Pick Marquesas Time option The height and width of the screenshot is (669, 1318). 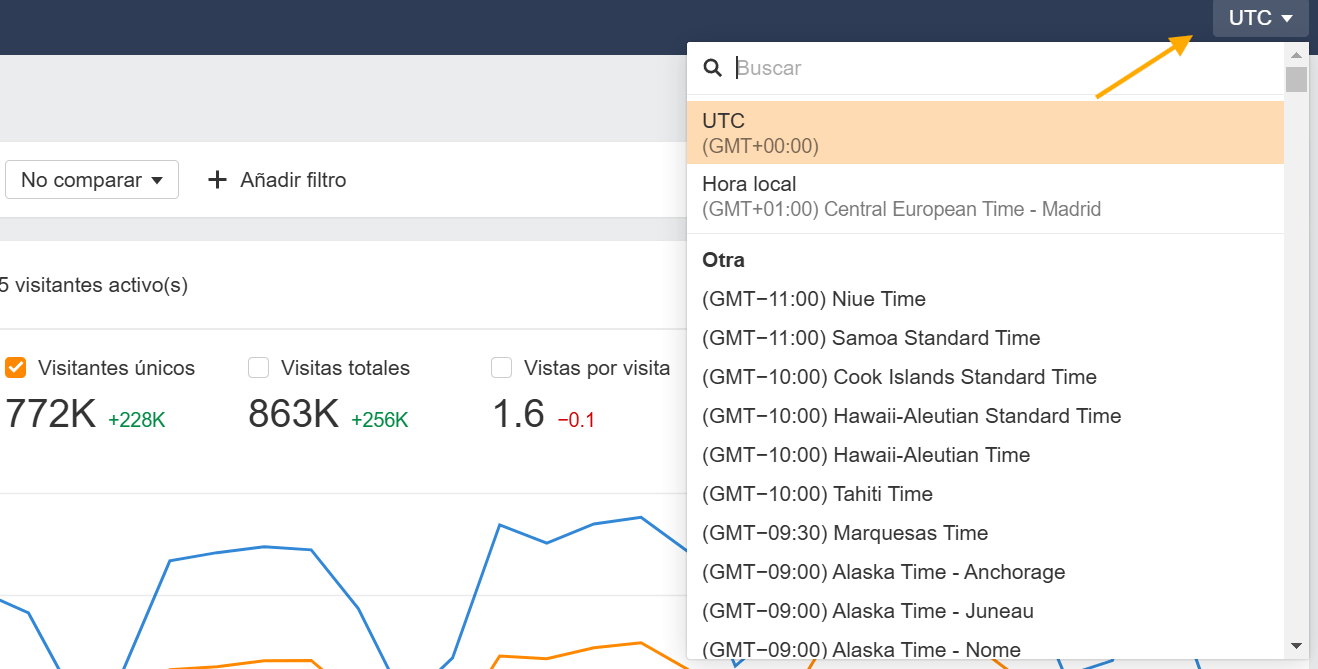(845, 533)
